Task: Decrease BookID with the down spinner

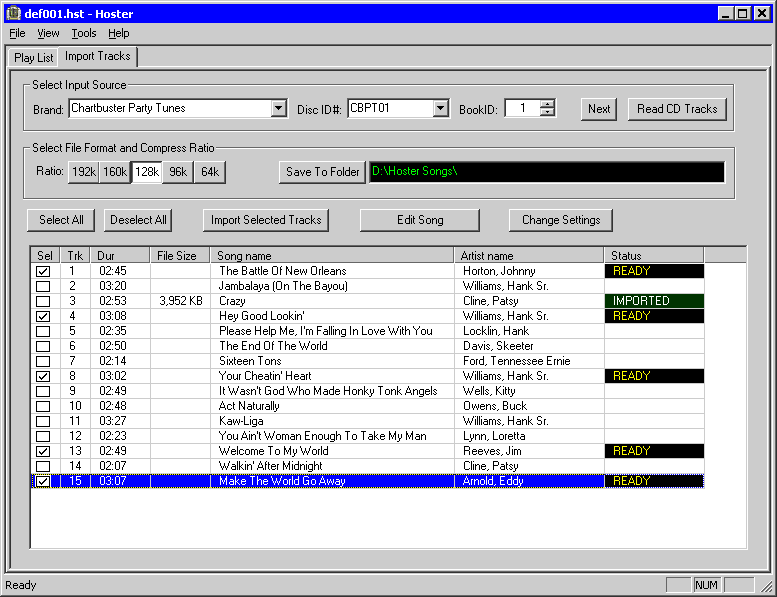Action: 547,112
